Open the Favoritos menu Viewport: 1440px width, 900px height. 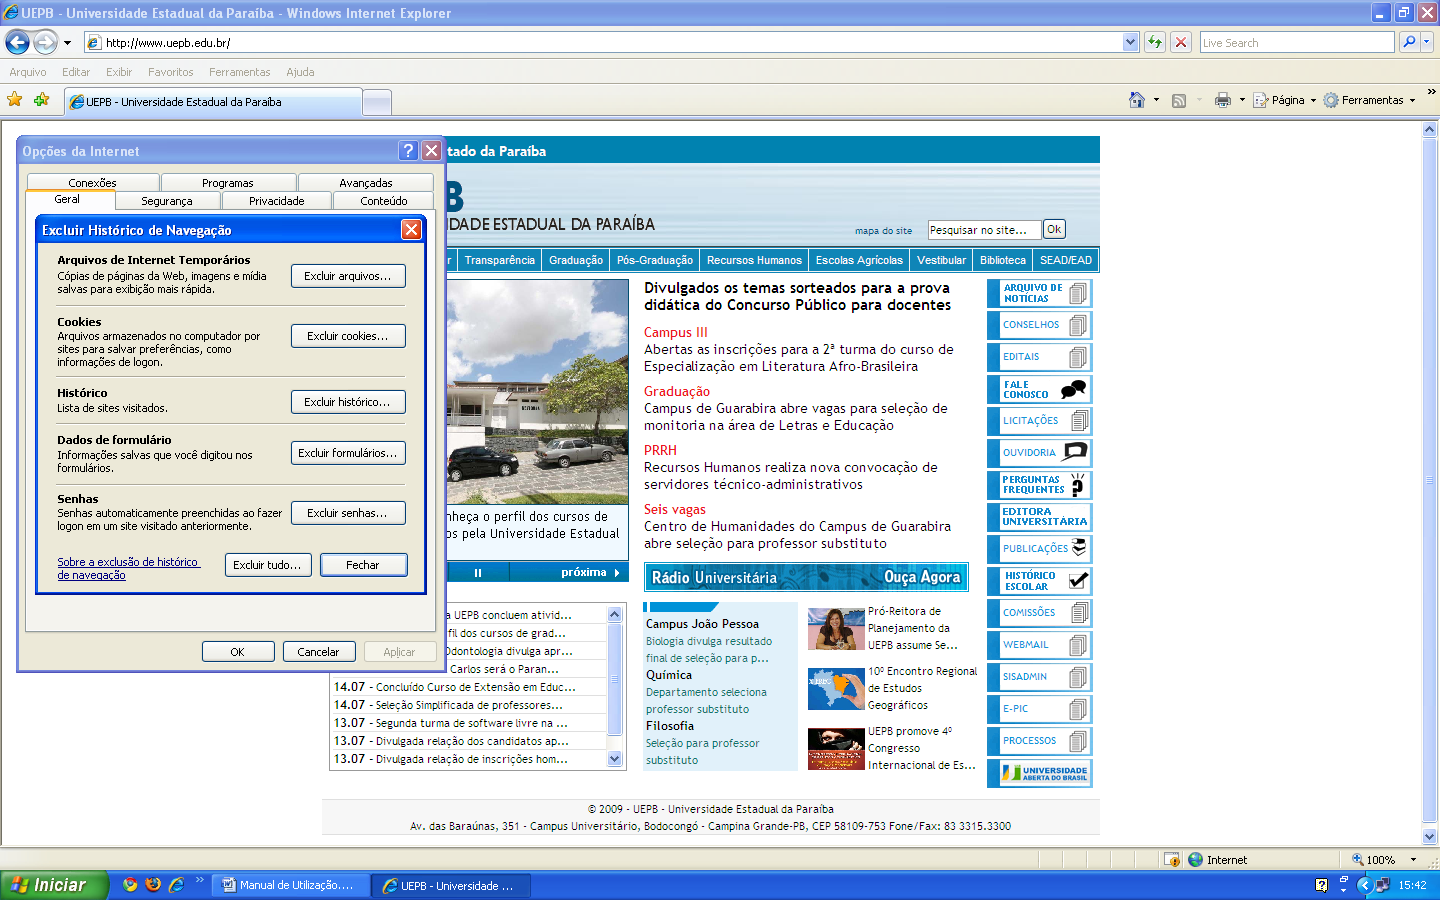pos(171,72)
